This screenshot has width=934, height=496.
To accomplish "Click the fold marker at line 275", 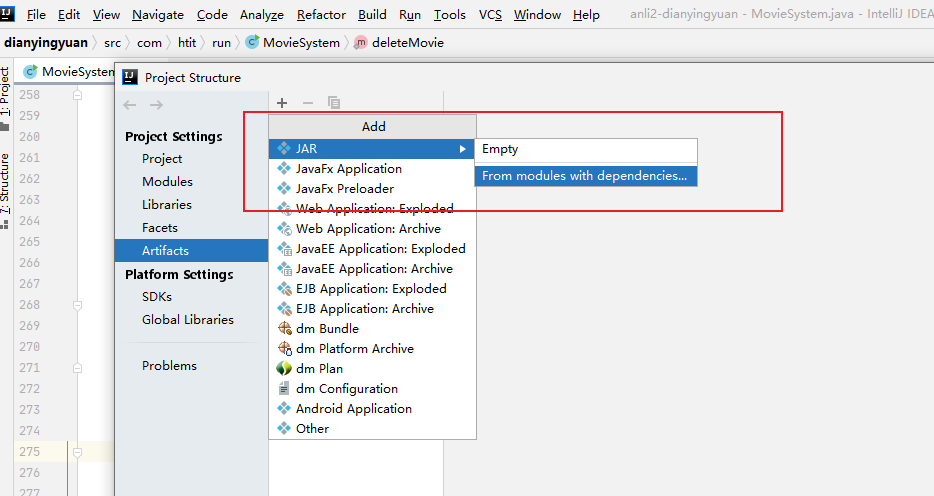I will [77, 452].
